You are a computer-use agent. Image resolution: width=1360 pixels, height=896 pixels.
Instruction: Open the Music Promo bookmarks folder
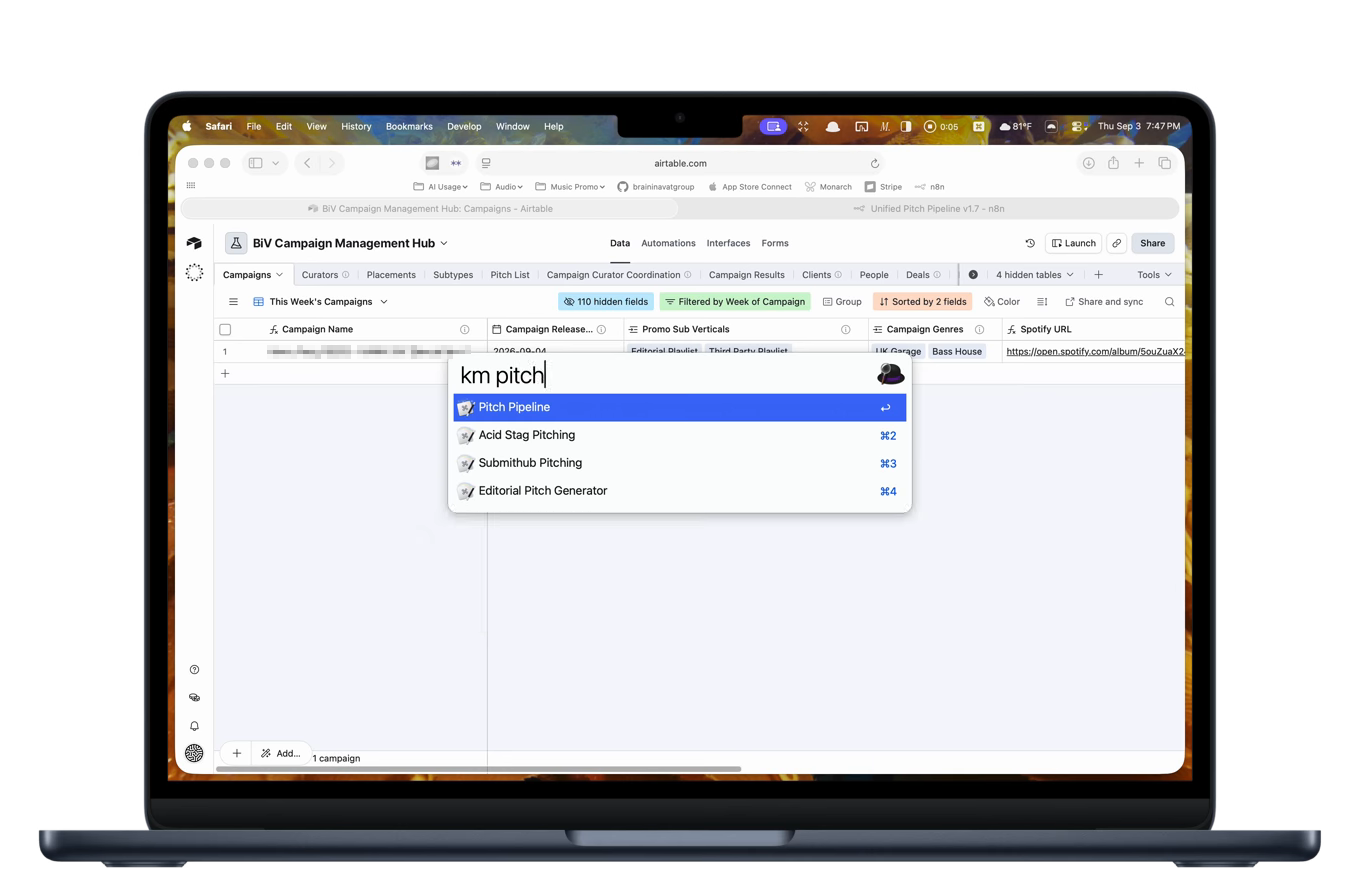coord(570,187)
